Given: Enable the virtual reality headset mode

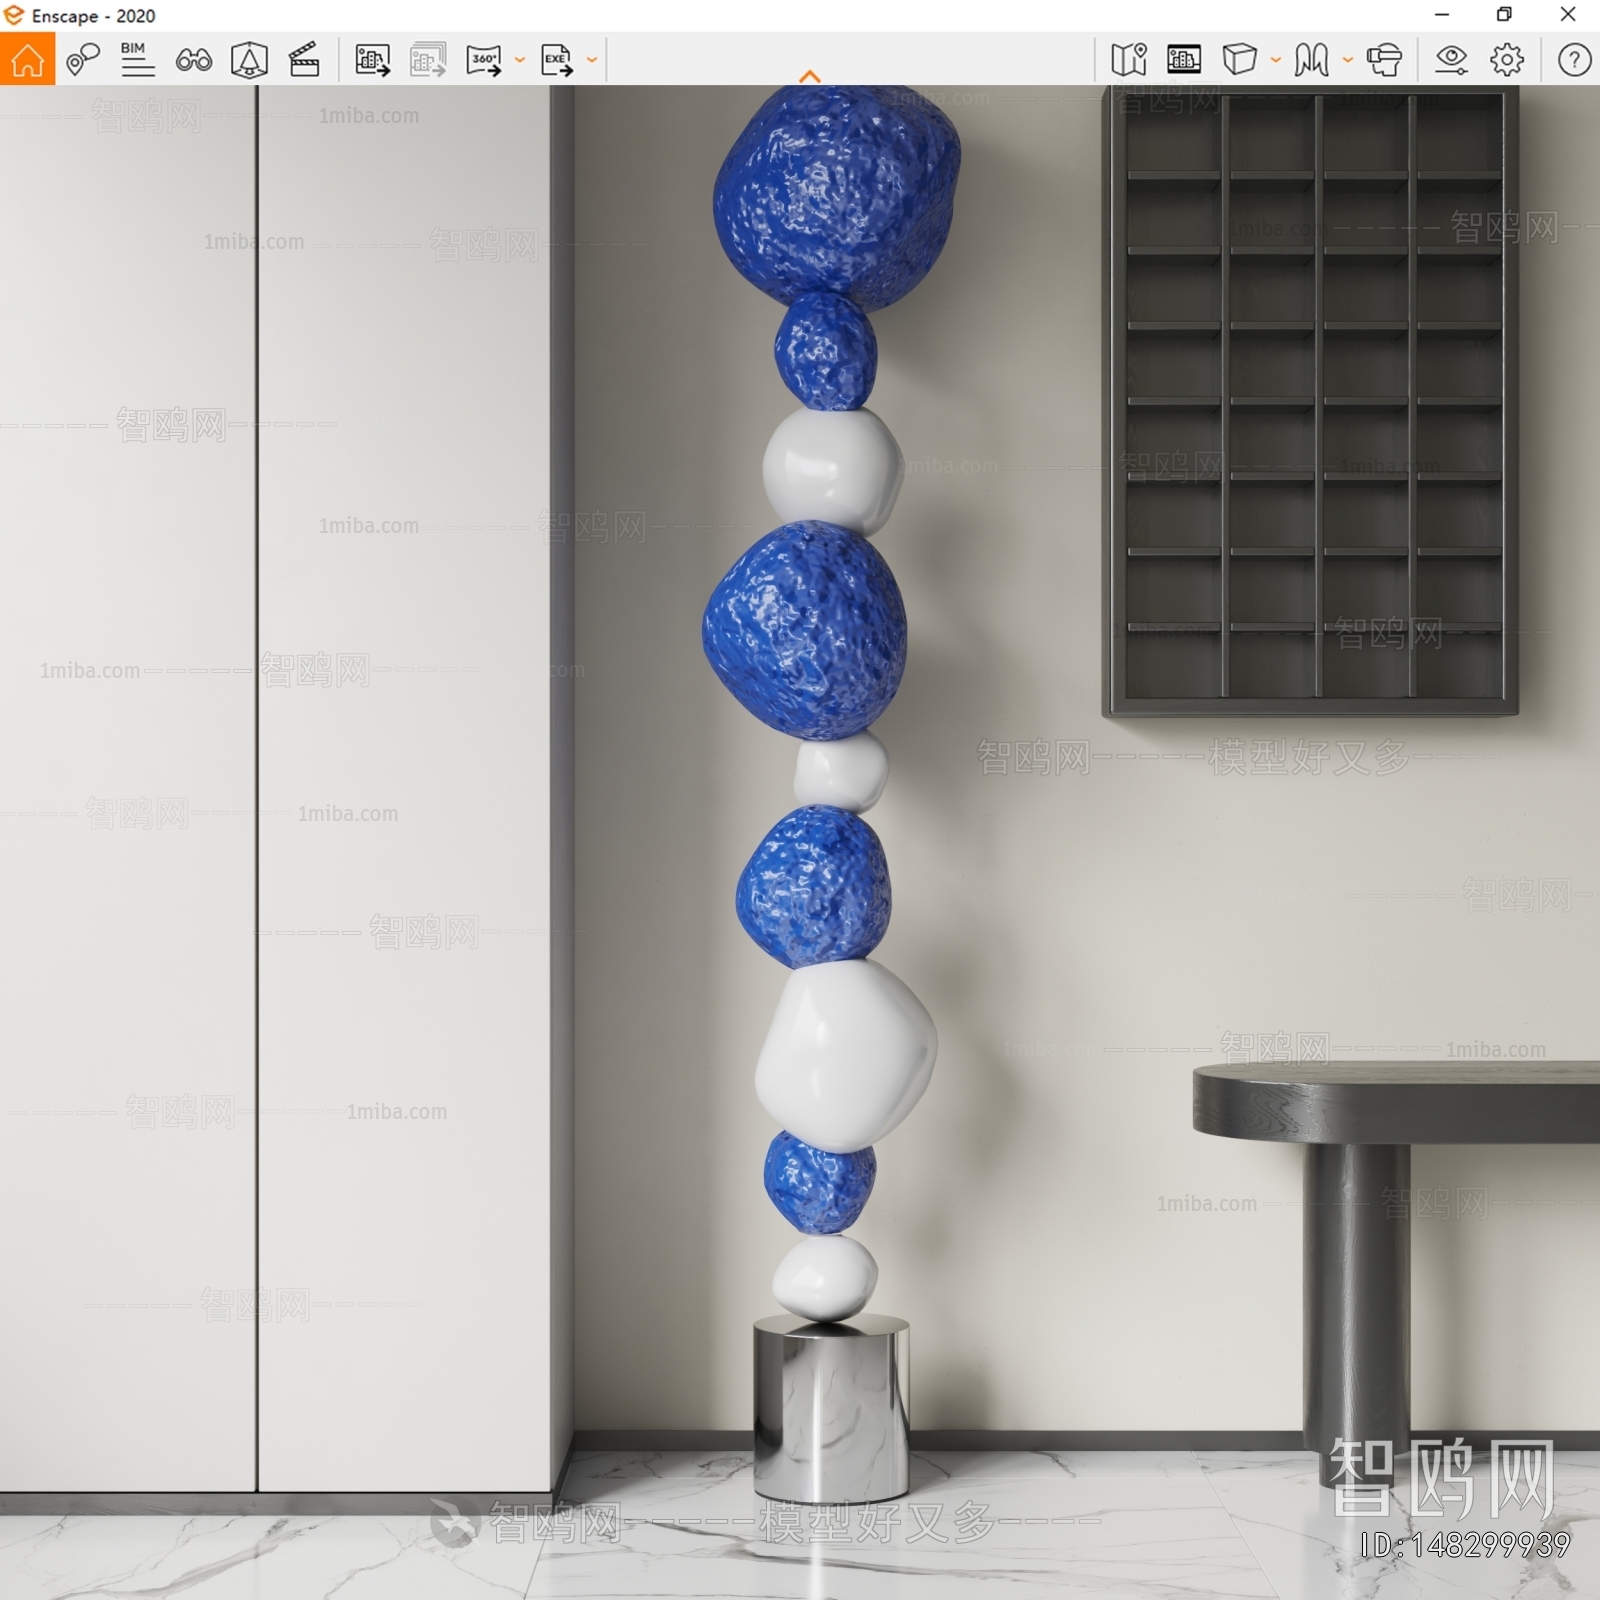Looking at the screenshot, I should 1384,60.
